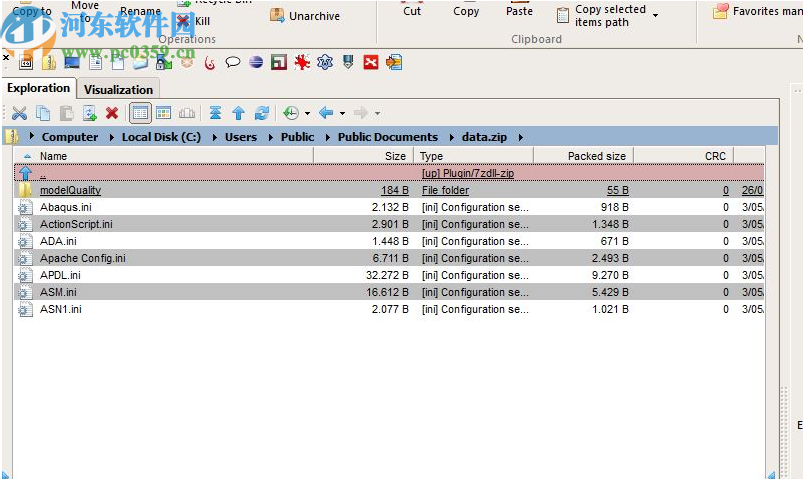Click the speech bubble icon in the launcher bar
This screenshot has width=810, height=486.
232,62
